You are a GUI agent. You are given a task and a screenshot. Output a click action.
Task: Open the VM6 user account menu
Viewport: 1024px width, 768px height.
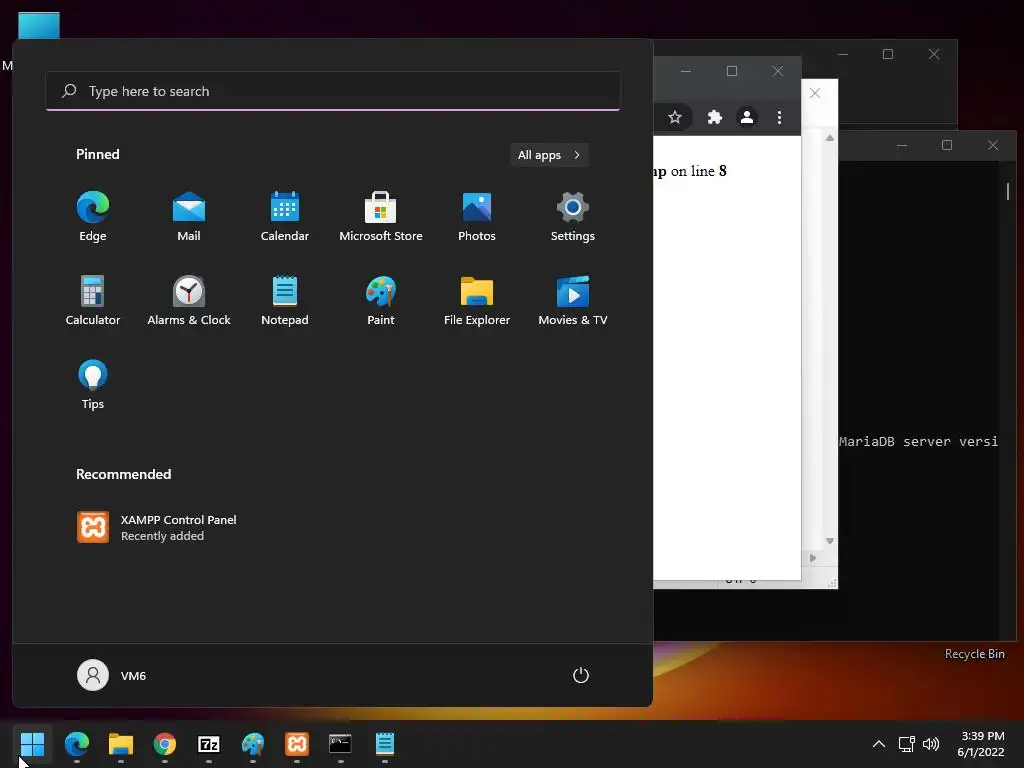click(x=112, y=675)
